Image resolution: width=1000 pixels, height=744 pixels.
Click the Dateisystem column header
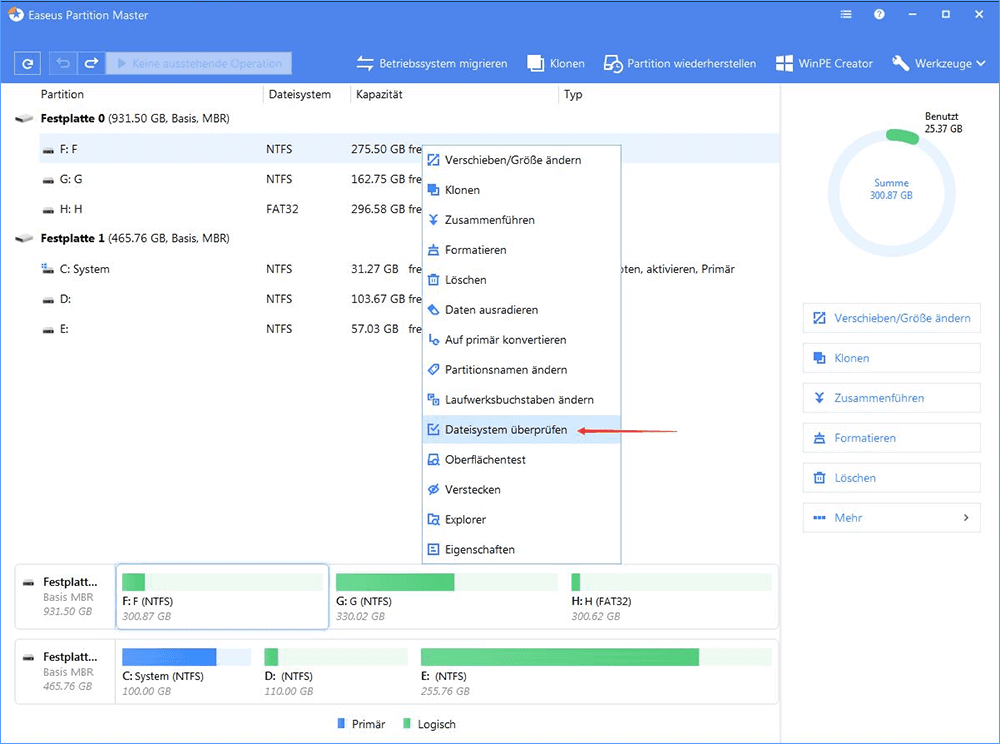pyautogui.click(x=300, y=94)
